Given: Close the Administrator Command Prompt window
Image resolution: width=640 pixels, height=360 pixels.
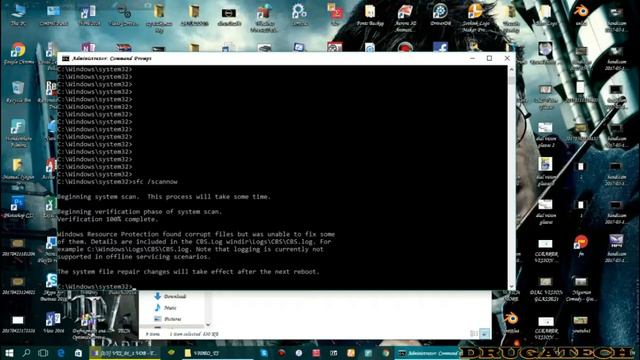Looking at the screenshot, I should [507, 58].
